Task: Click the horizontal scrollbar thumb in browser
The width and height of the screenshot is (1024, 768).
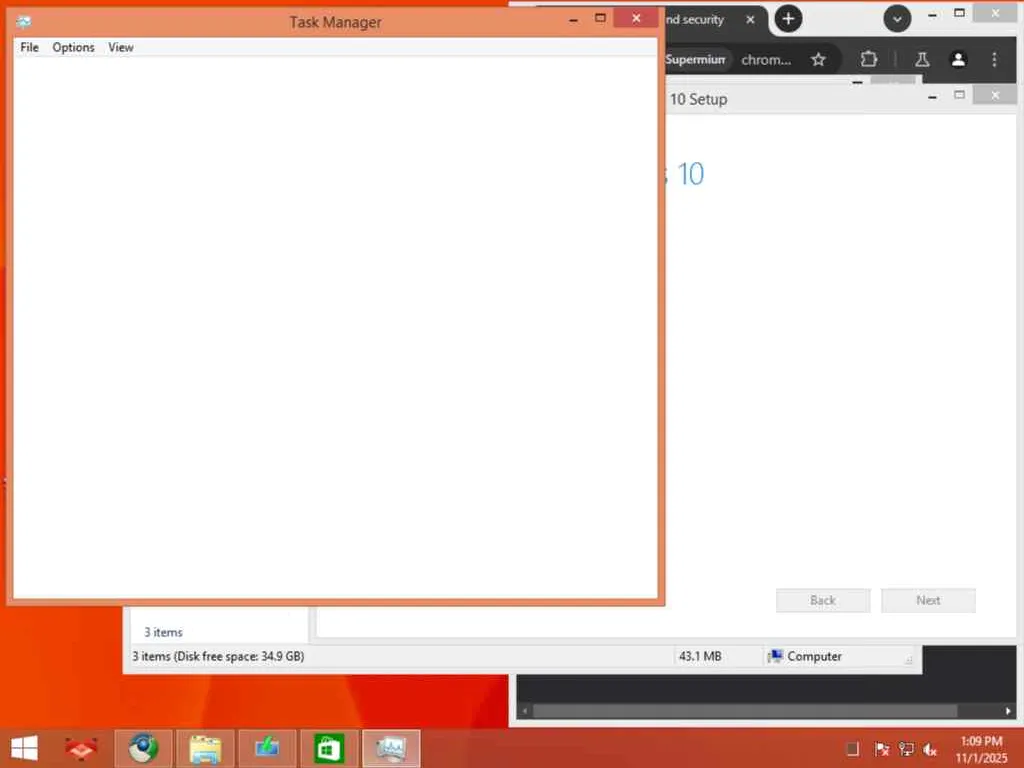Action: click(745, 711)
